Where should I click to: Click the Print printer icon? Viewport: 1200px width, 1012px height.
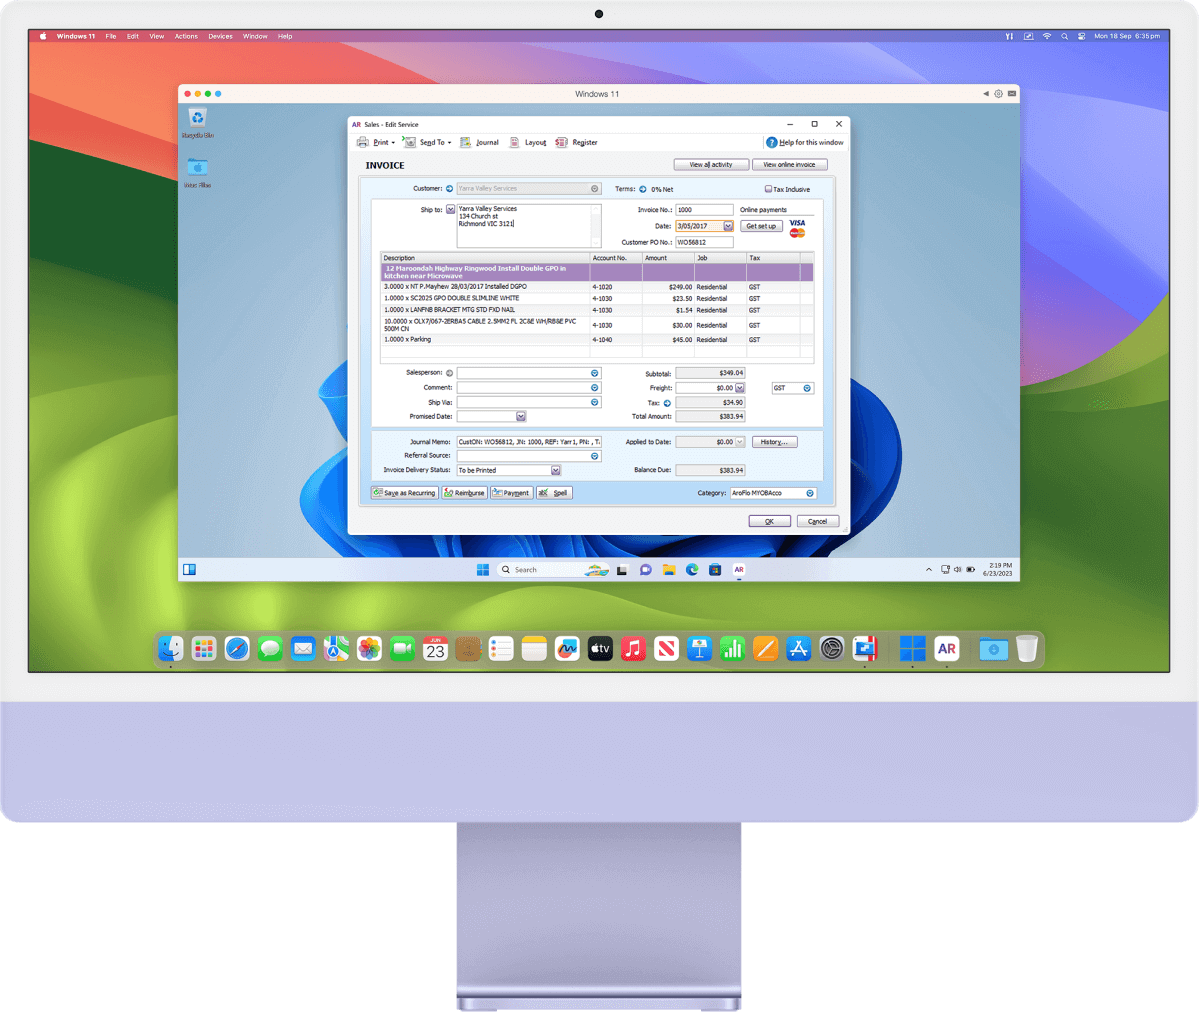point(363,142)
